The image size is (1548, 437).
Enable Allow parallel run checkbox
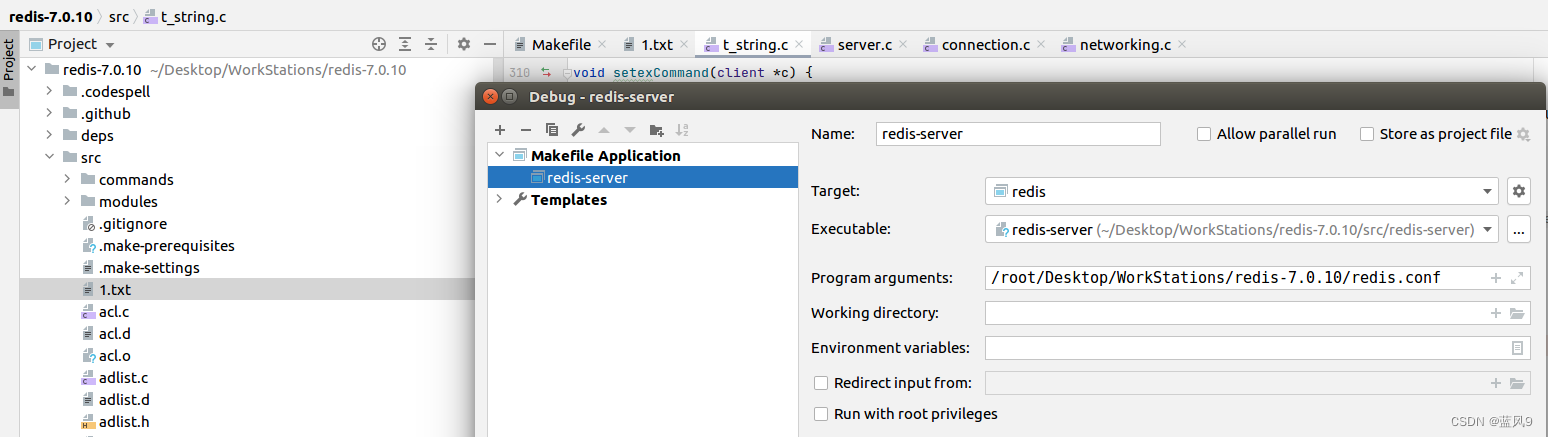[x=1204, y=134]
